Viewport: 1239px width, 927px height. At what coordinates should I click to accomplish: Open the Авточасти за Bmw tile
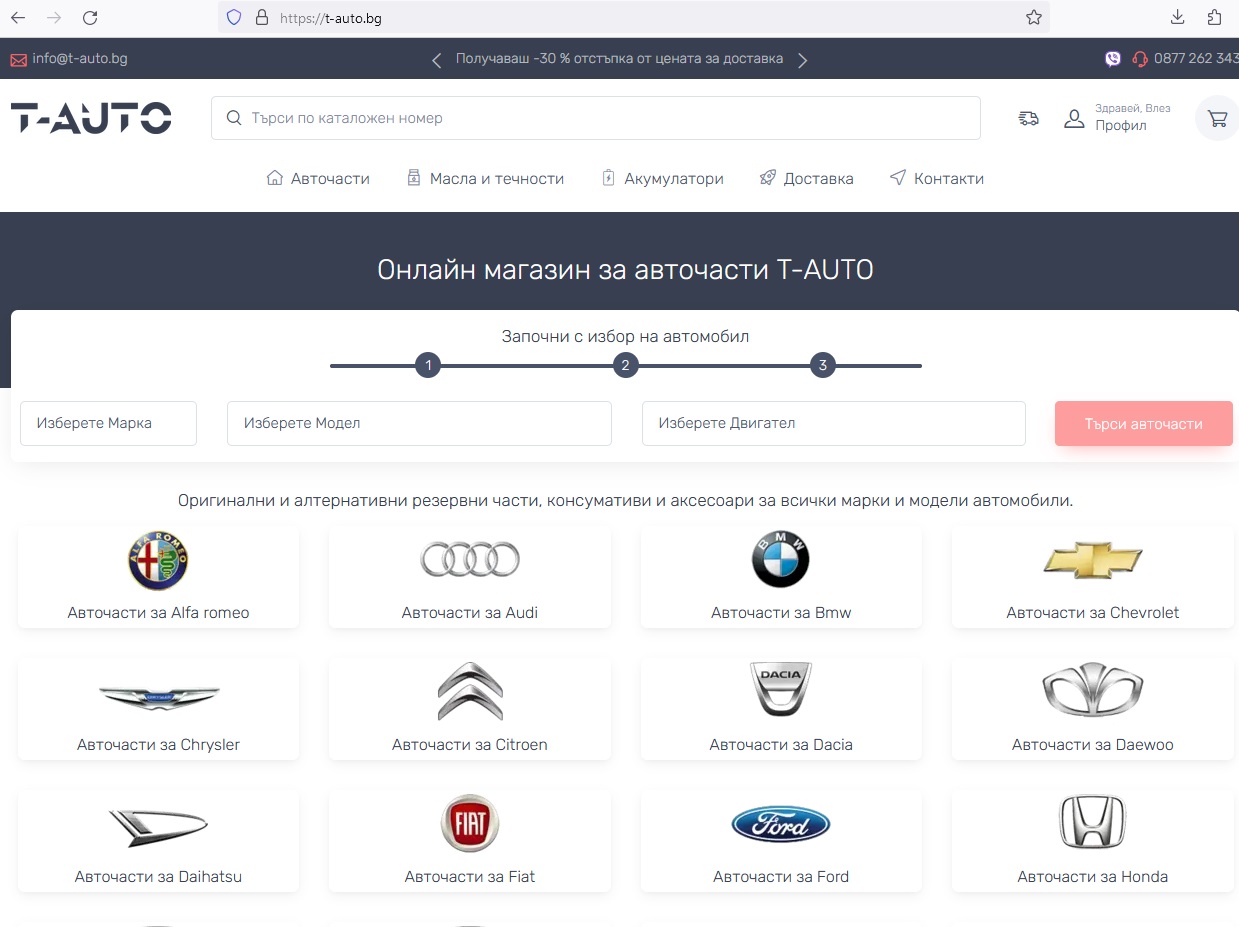click(780, 576)
